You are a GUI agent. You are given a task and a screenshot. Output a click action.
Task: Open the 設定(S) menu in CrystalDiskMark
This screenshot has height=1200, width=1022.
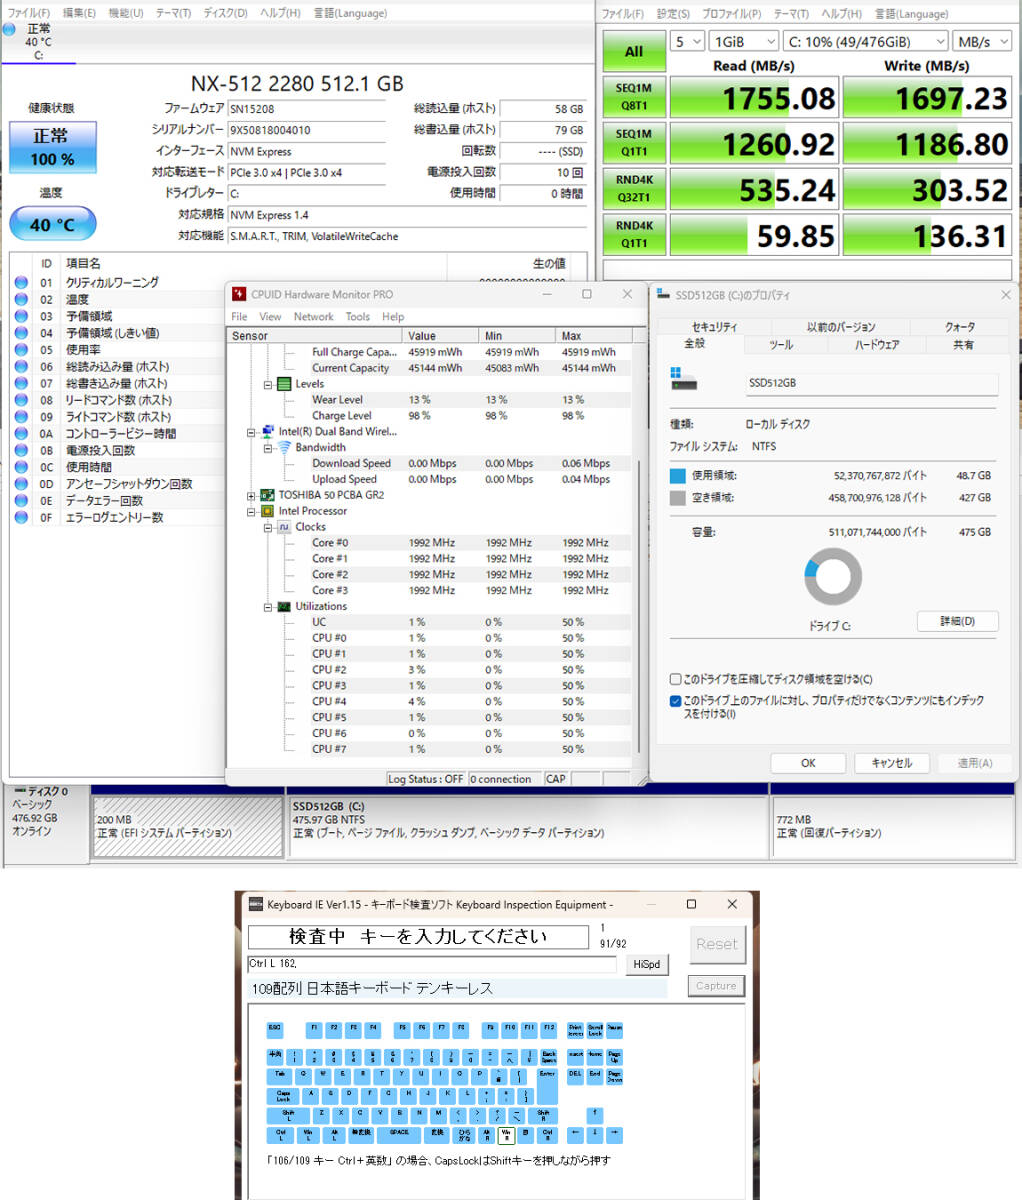(673, 14)
